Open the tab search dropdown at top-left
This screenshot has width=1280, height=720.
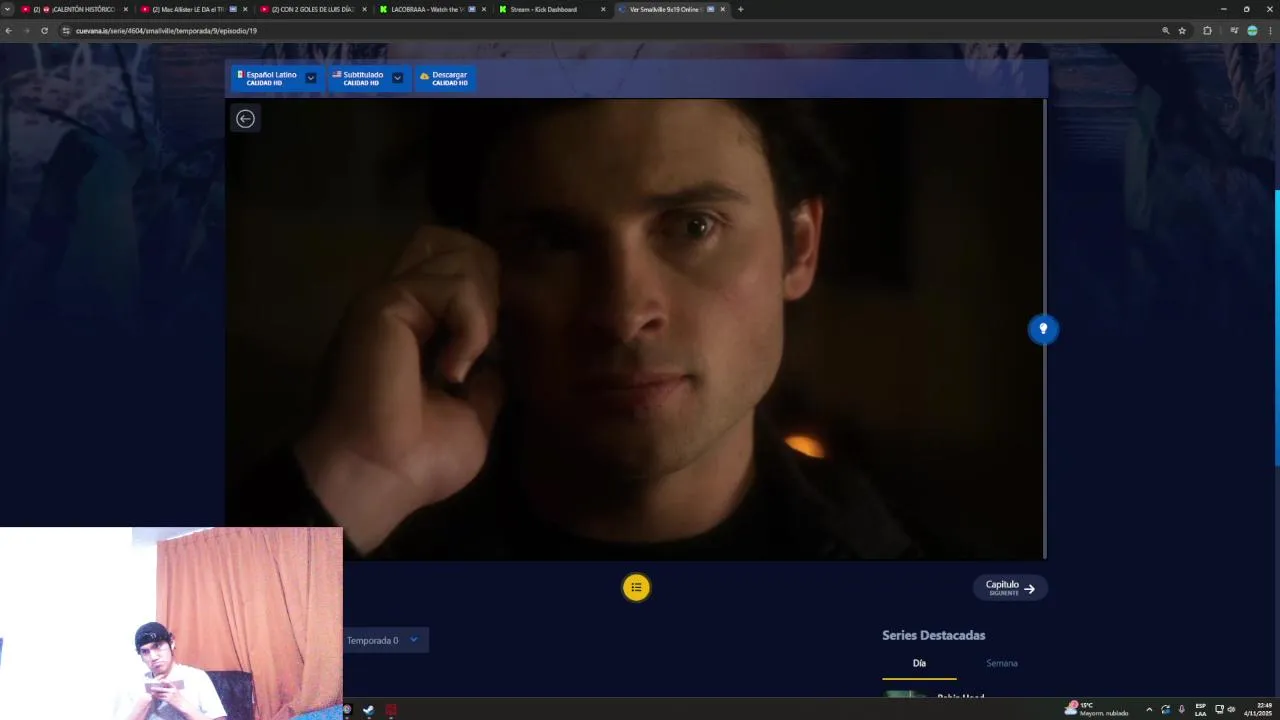[x=8, y=9]
